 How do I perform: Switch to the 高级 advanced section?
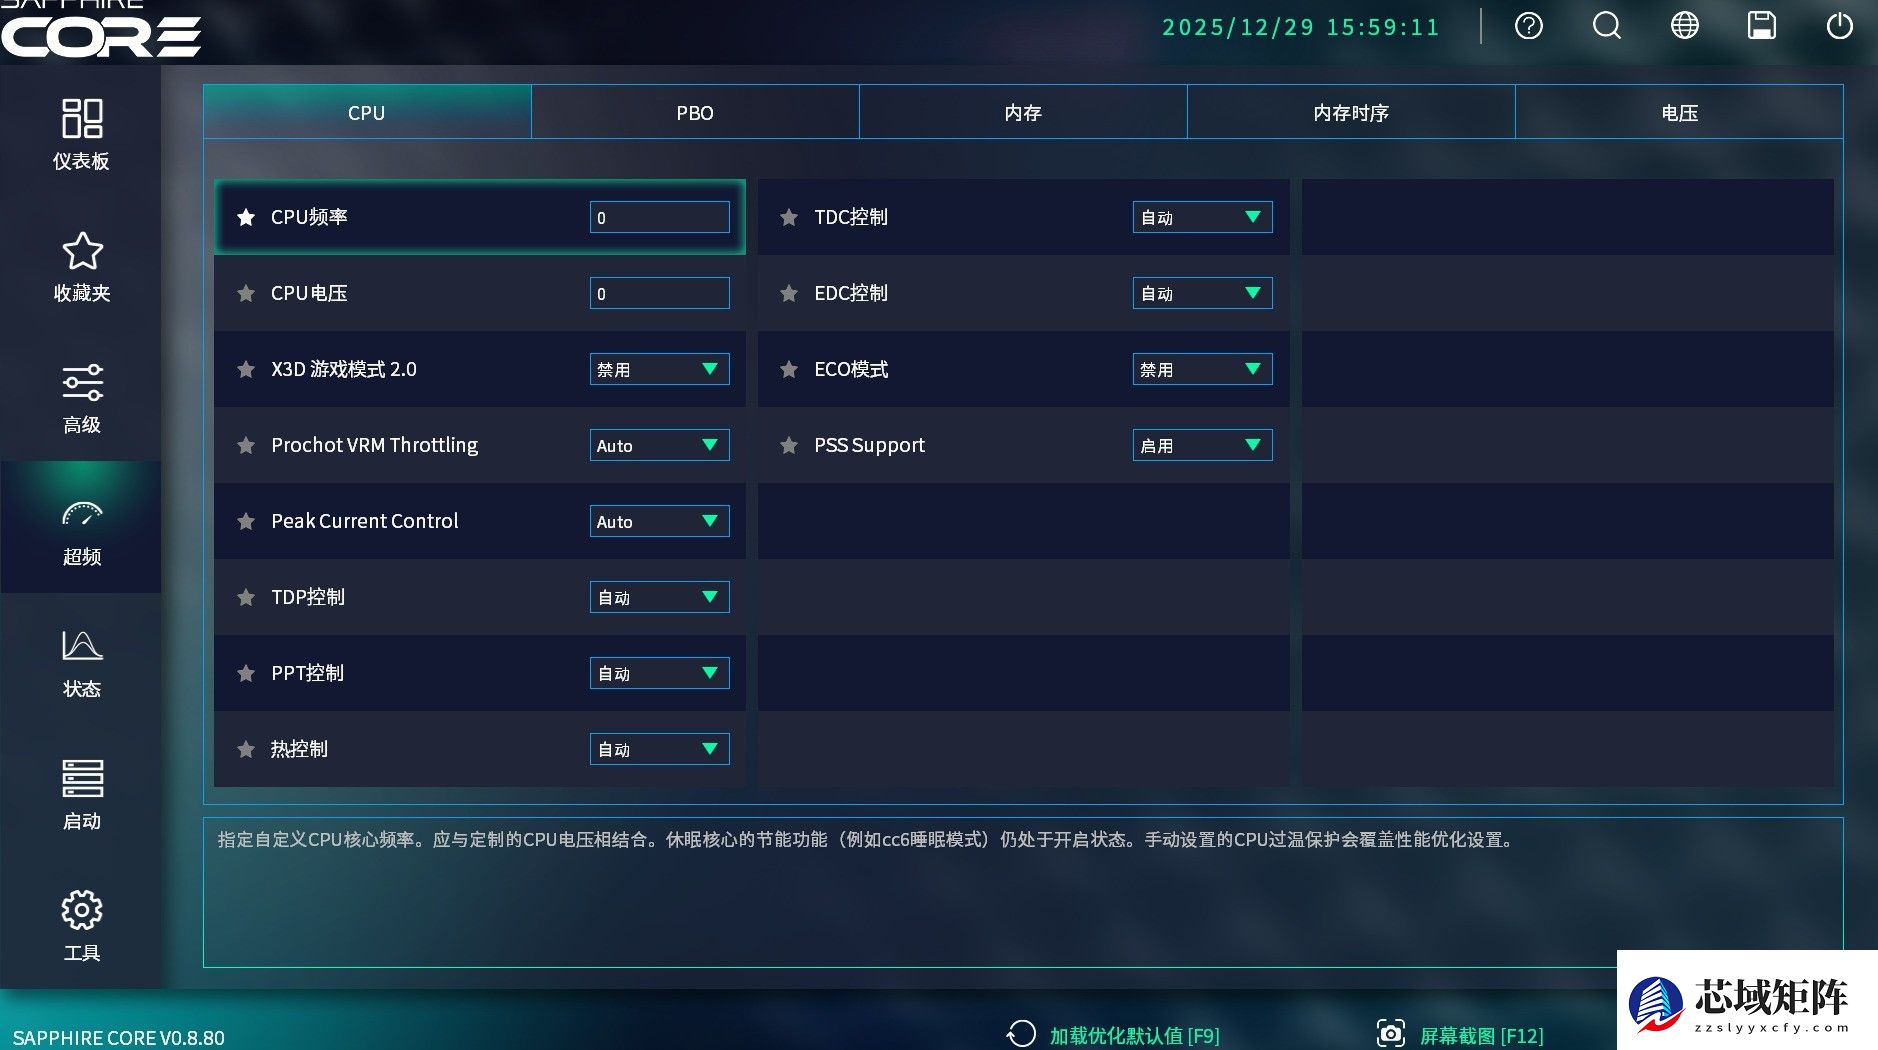point(82,397)
